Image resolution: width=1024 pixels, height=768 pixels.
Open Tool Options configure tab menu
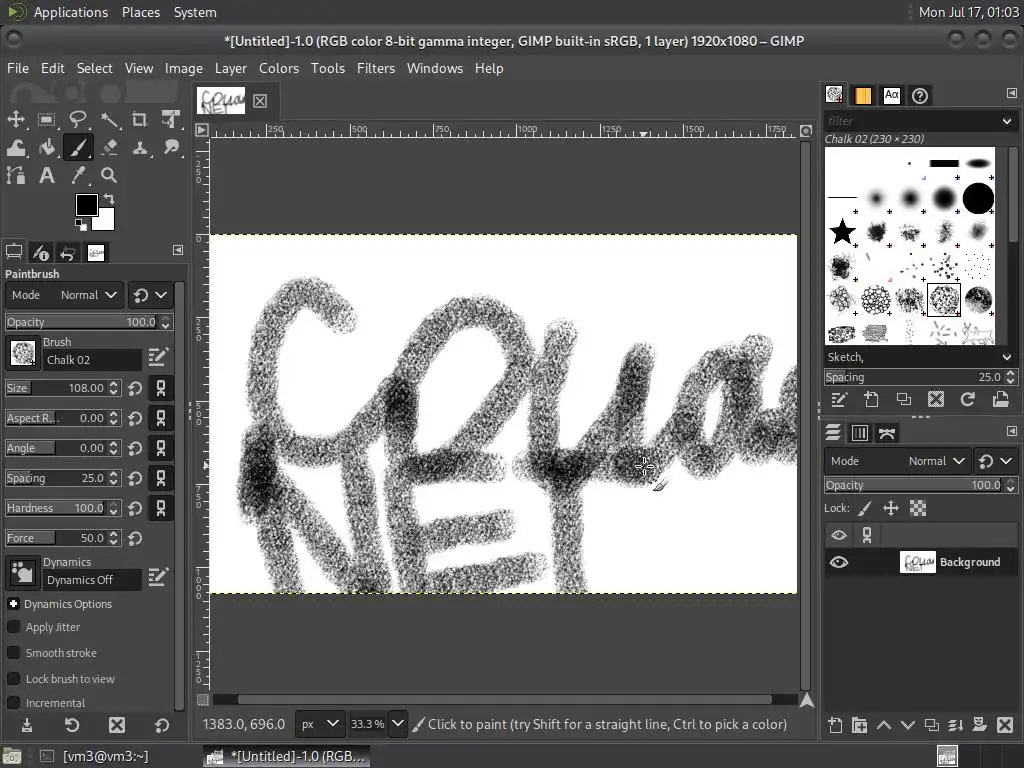click(x=178, y=250)
